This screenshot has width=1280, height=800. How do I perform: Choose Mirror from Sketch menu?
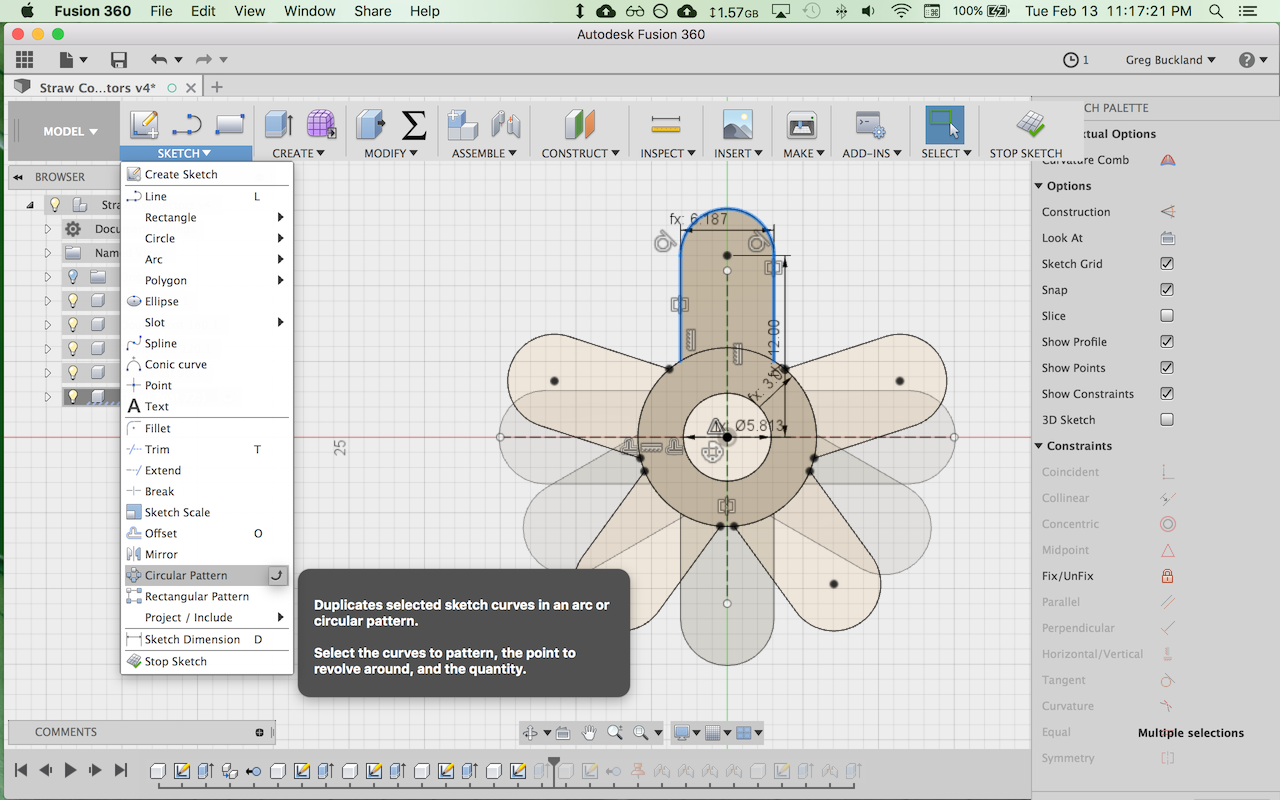(207, 554)
